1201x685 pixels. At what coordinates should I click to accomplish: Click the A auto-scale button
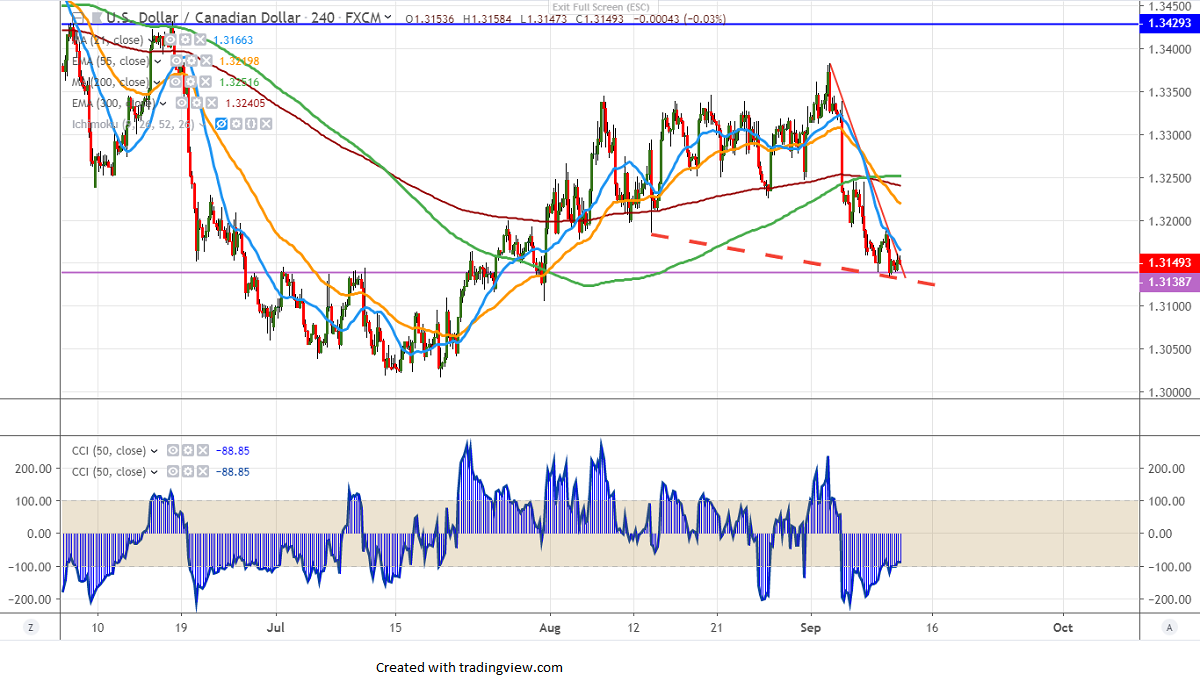click(1169, 627)
